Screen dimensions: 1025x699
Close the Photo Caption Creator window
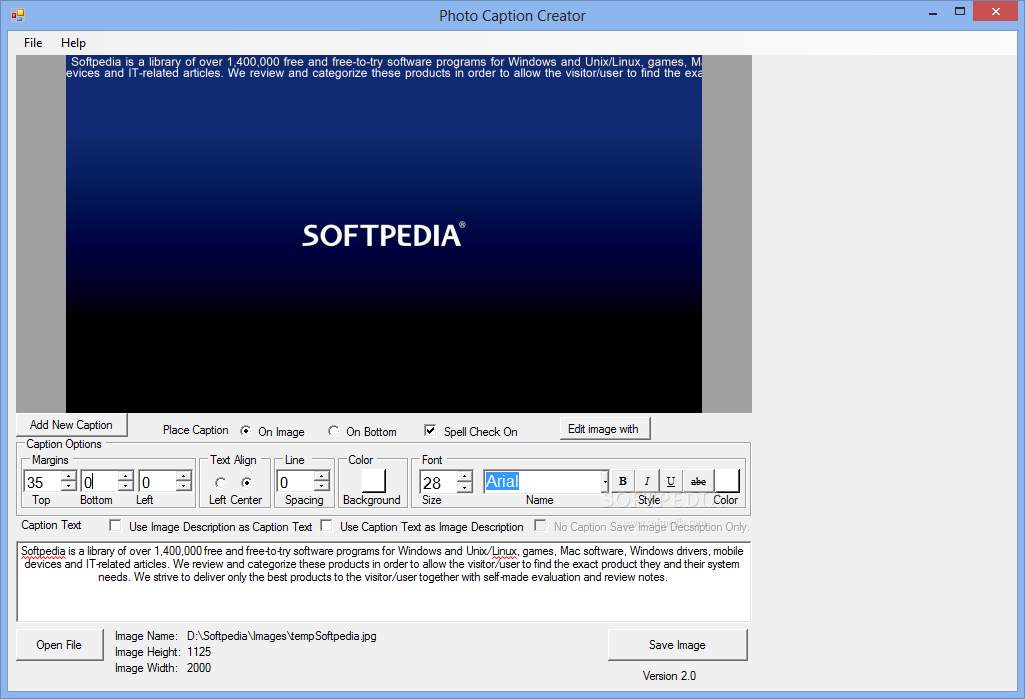tap(996, 12)
